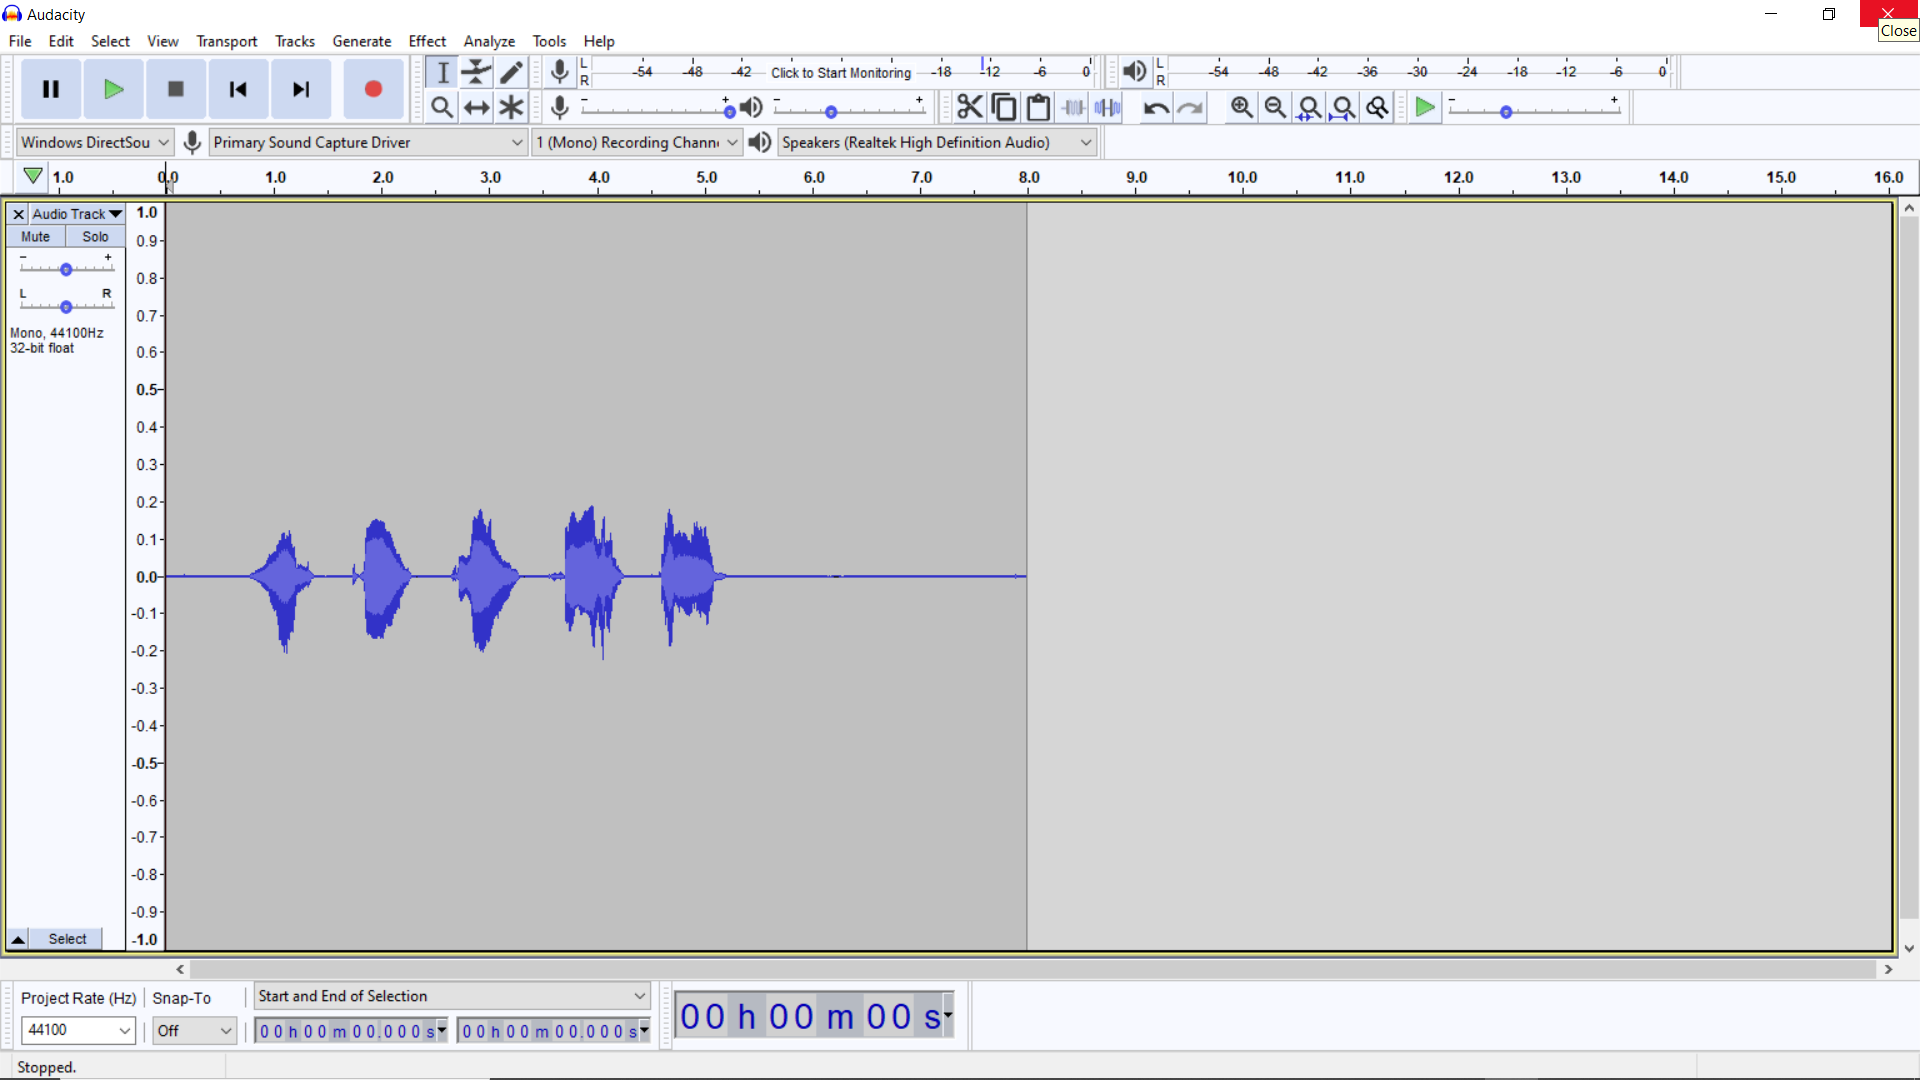Click the red Record button
The width and height of the screenshot is (1920, 1080).
pyautogui.click(x=373, y=89)
